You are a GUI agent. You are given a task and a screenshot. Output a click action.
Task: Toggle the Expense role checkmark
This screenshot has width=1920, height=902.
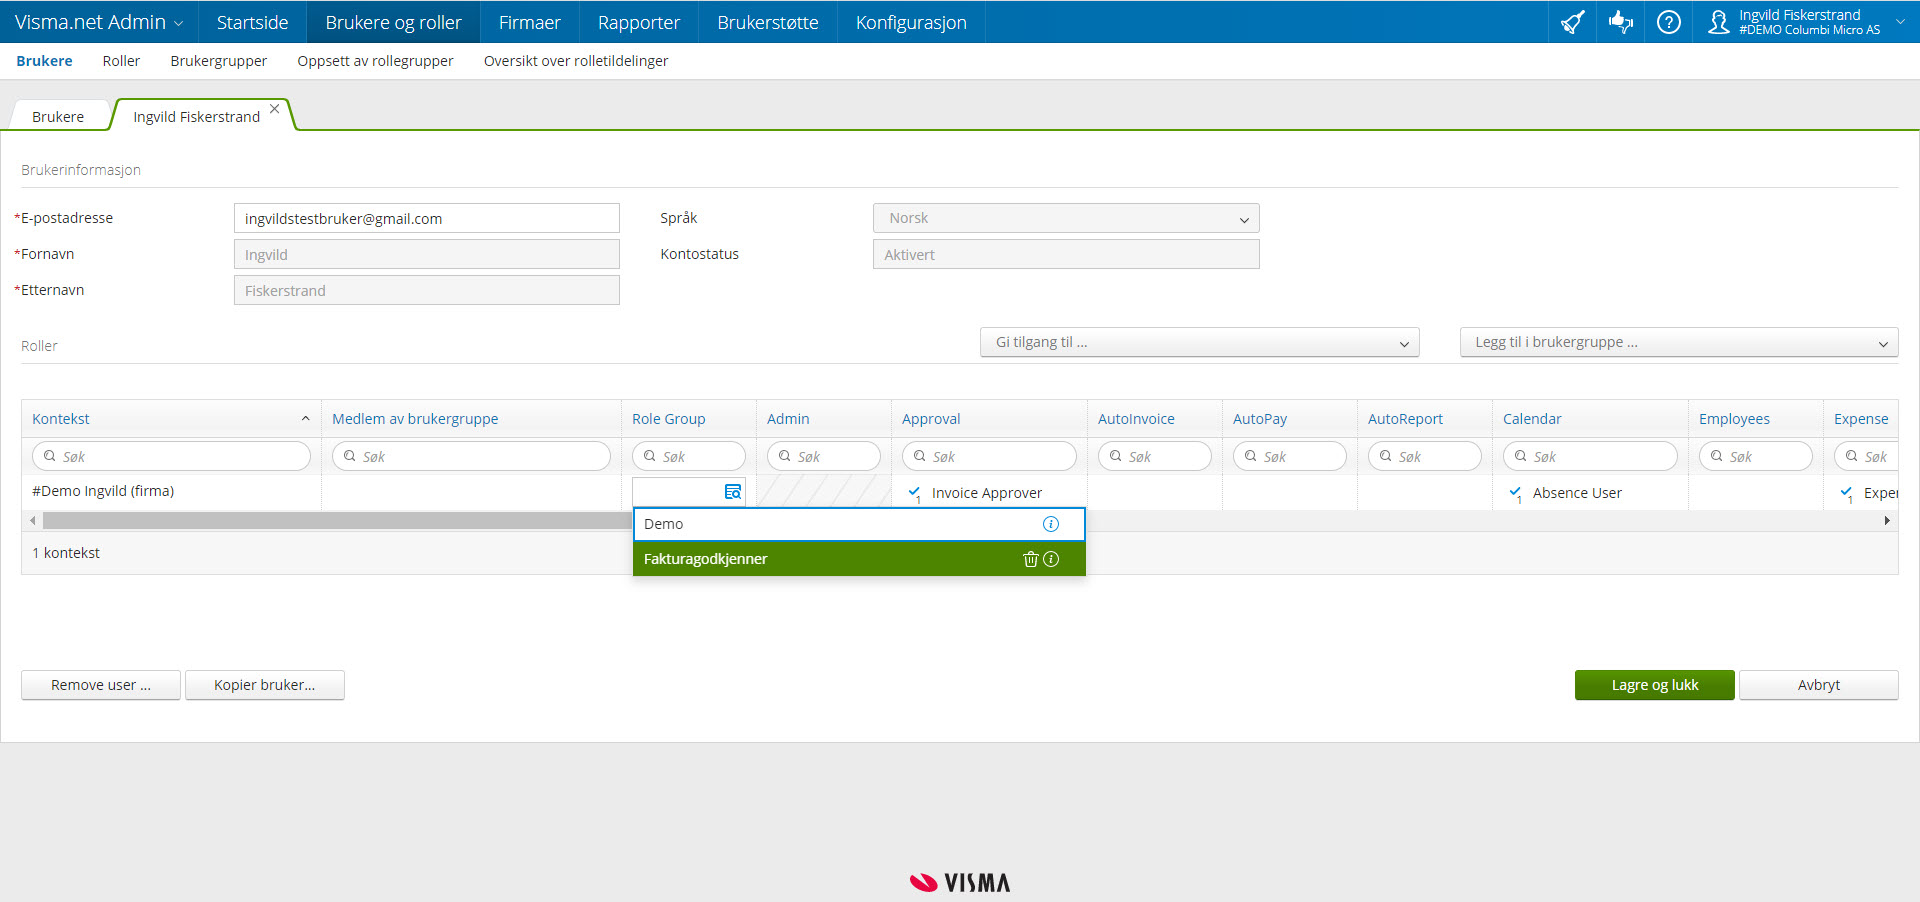(x=1846, y=493)
